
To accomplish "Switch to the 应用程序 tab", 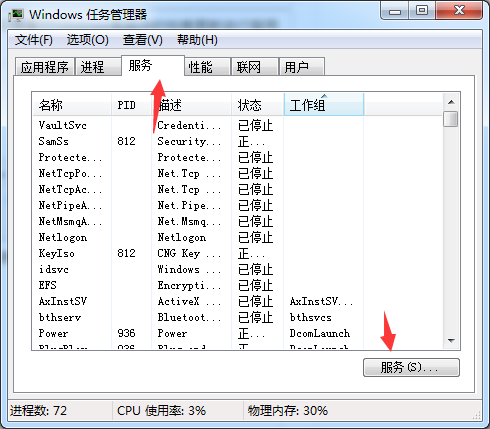I will point(45,67).
